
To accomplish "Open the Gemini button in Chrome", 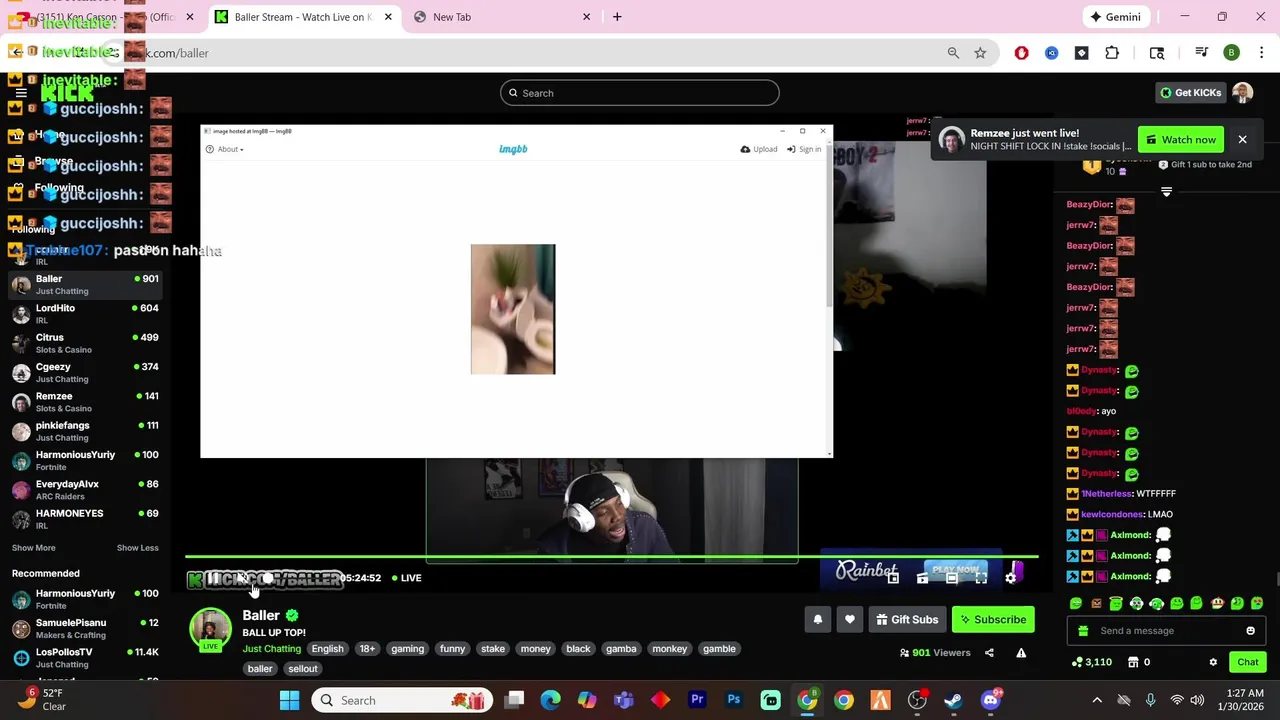I will [x=1119, y=17].
